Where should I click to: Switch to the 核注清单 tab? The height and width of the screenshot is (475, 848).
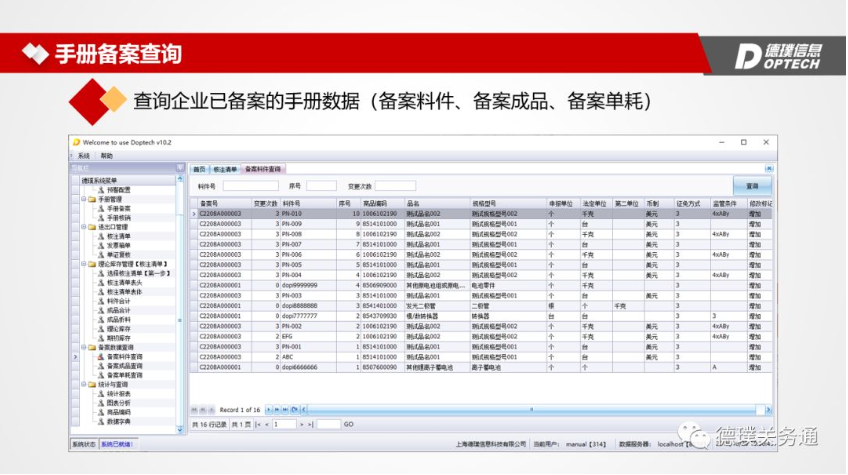(223, 169)
